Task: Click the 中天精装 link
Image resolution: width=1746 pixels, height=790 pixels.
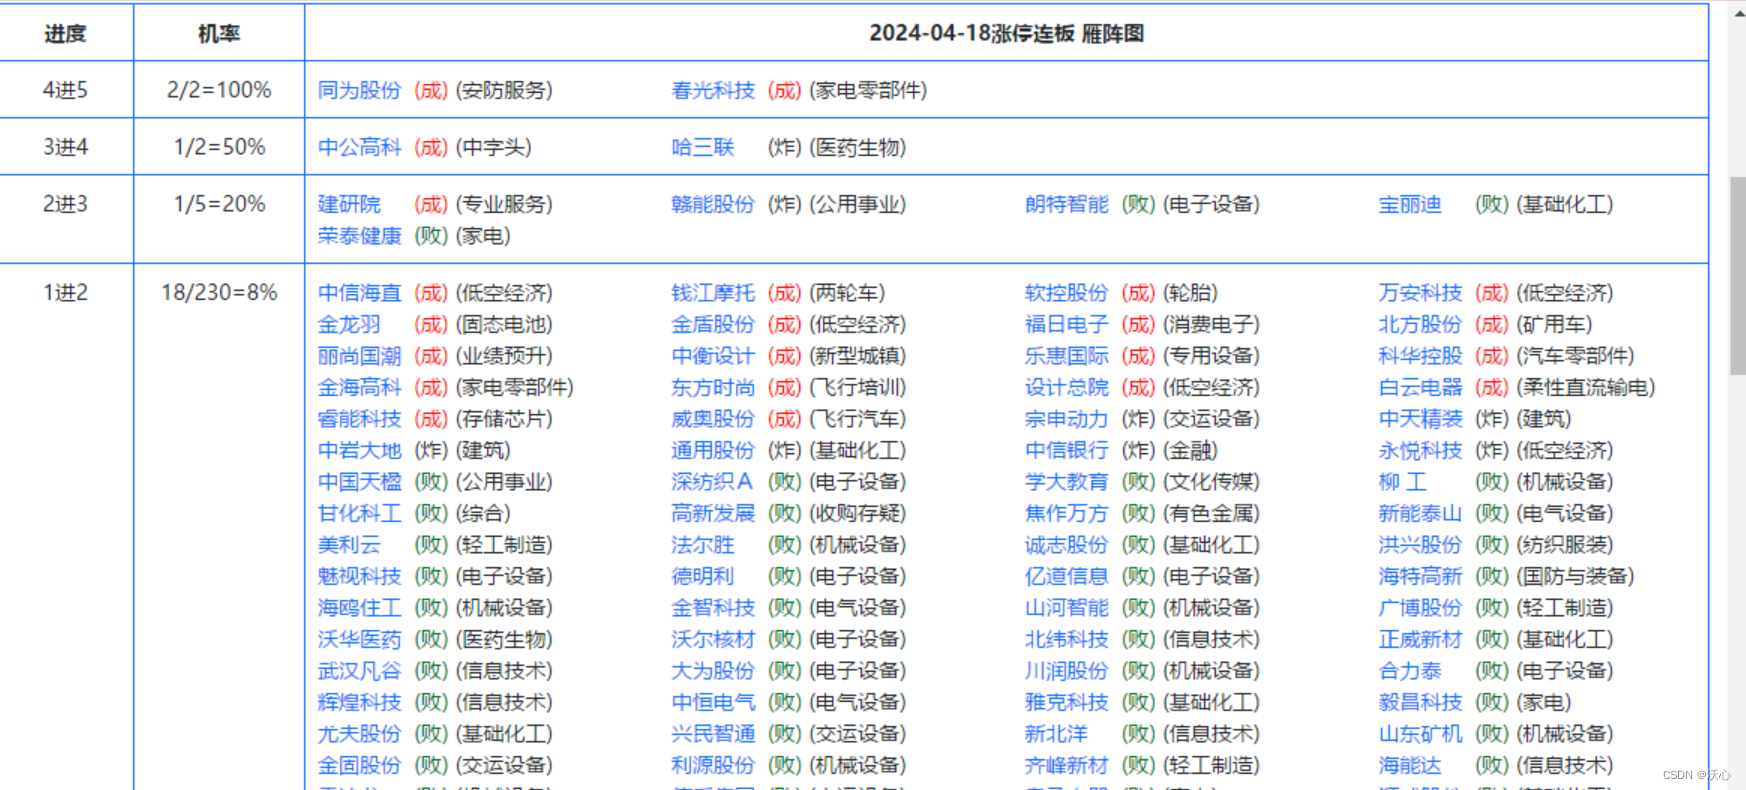Action: point(1420,419)
